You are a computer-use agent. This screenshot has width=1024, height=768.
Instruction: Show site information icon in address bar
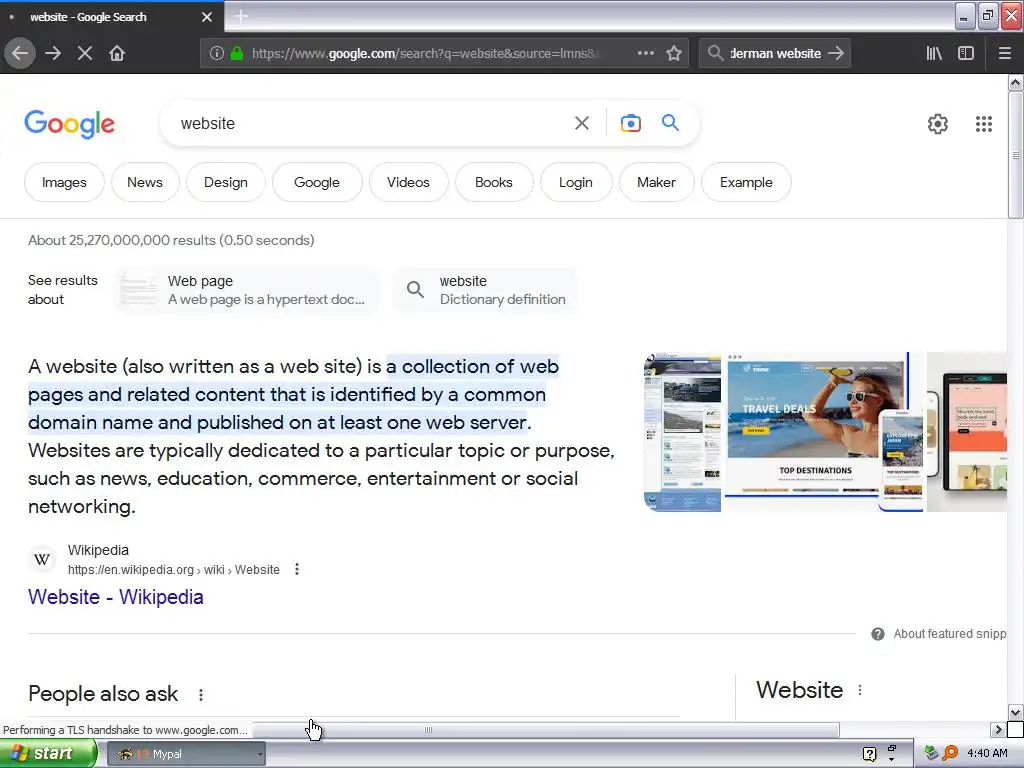point(217,54)
